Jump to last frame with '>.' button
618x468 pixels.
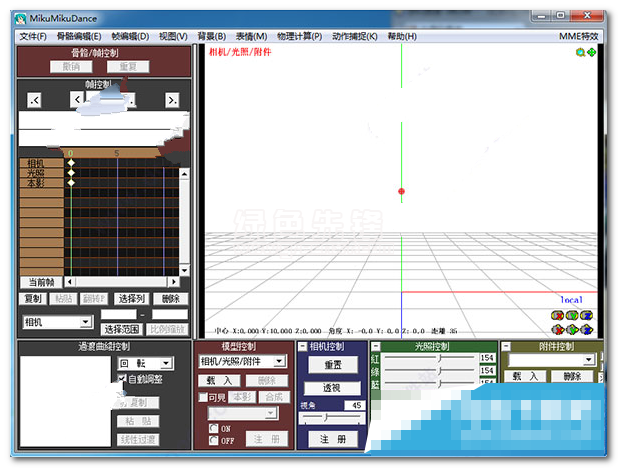(x=172, y=100)
